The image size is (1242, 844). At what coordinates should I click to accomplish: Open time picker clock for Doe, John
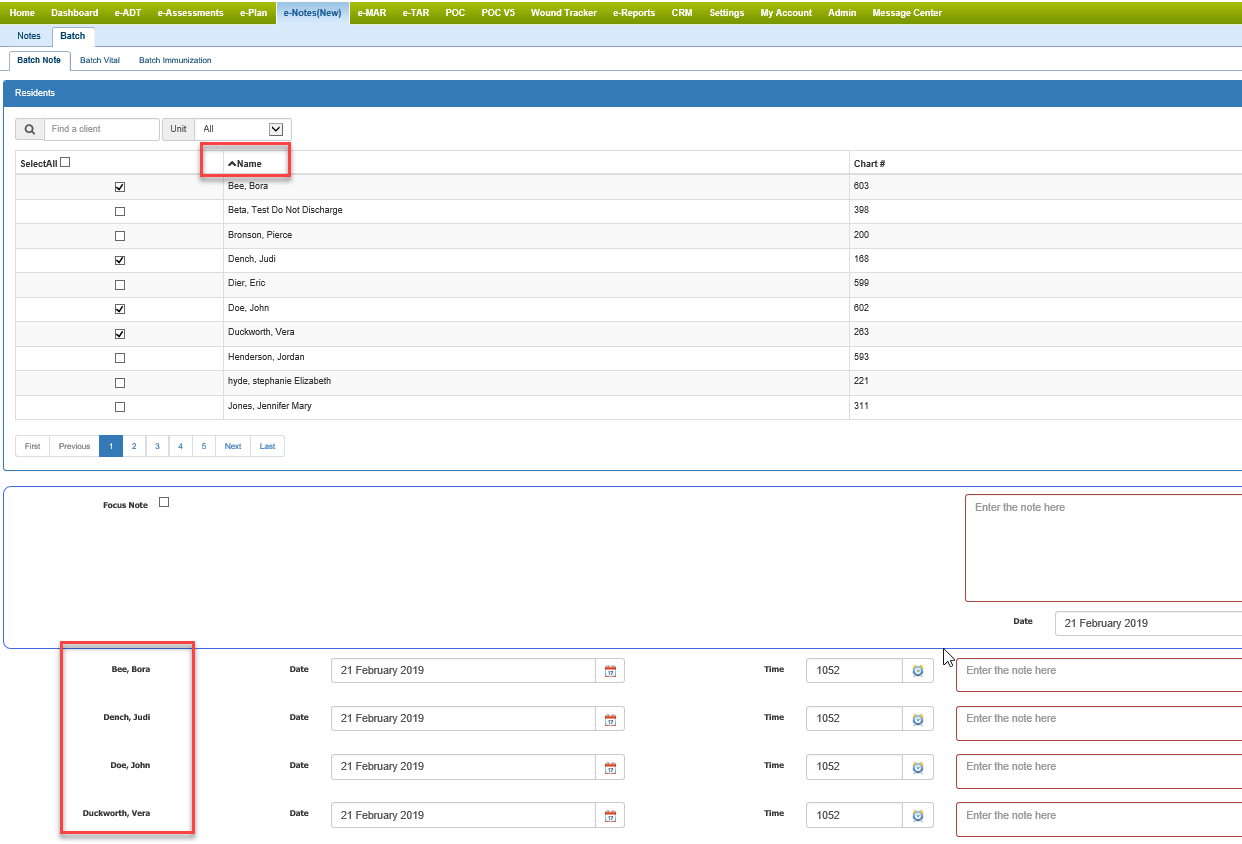tap(918, 767)
